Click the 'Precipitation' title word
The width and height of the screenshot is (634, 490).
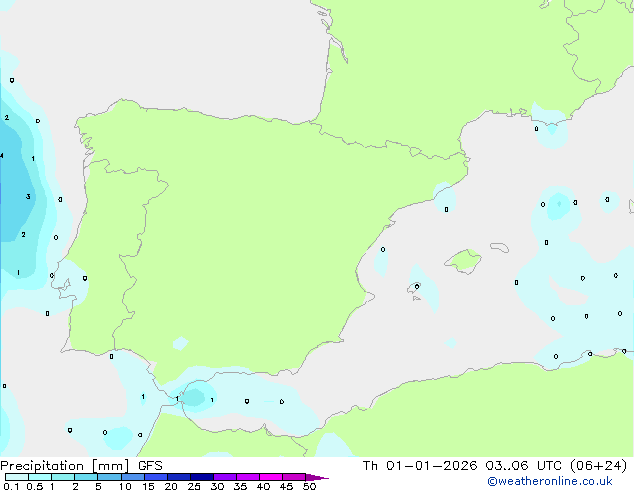point(42,466)
